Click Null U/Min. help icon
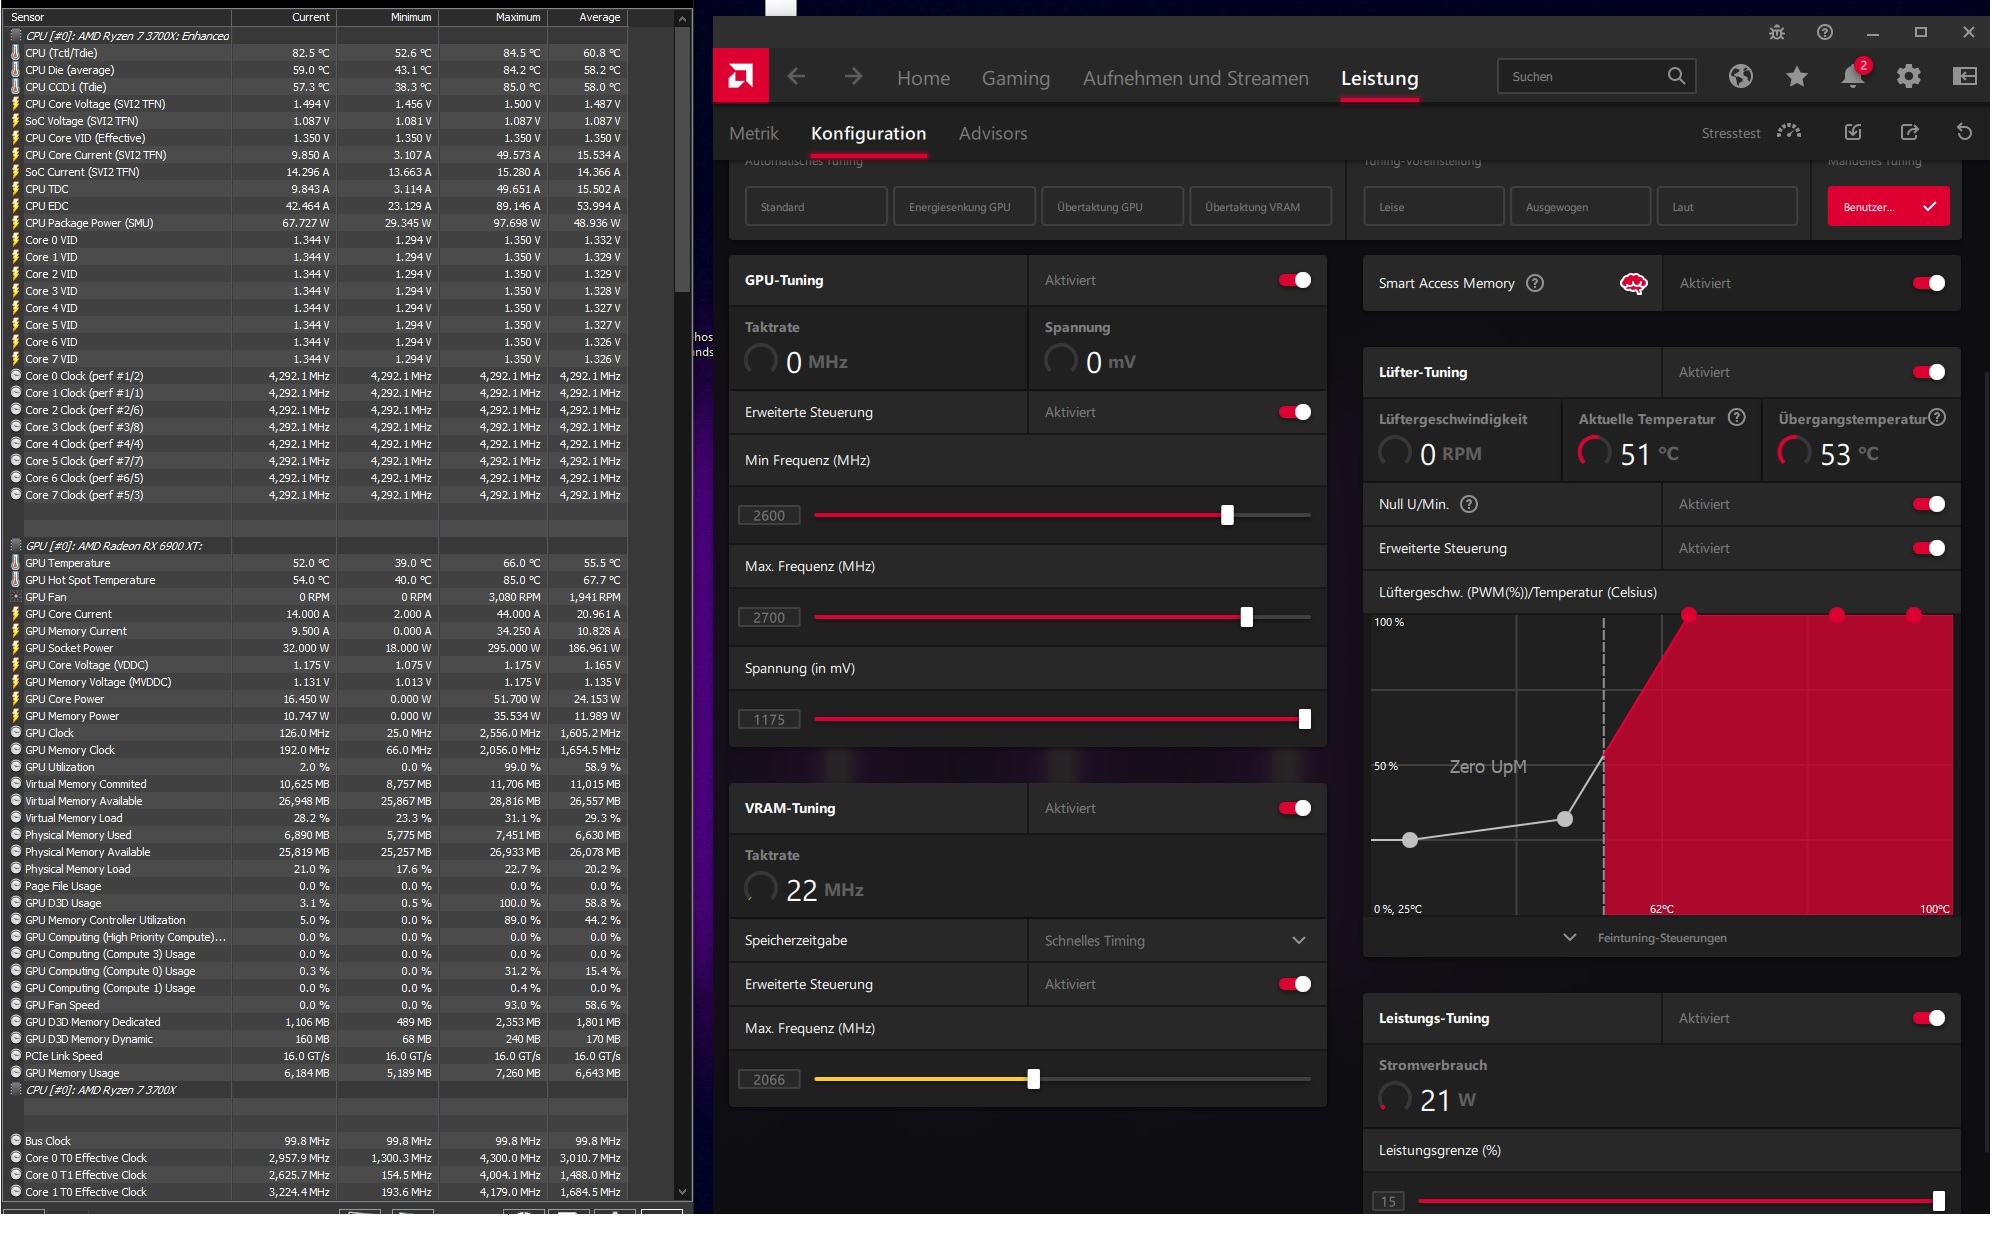Image resolution: width=1992 pixels, height=1244 pixels. click(x=1469, y=504)
